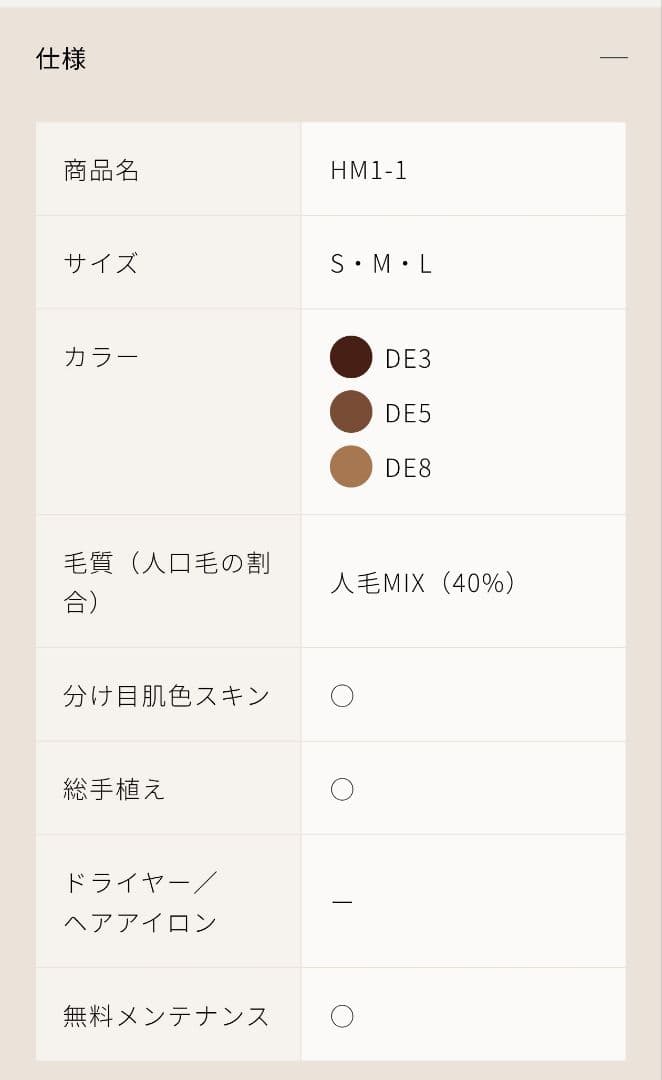Image resolution: width=662 pixels, height=1080 pixels.
Task: Click the circle mark for 無料メンテナンス
Action: click(343, 1015)
